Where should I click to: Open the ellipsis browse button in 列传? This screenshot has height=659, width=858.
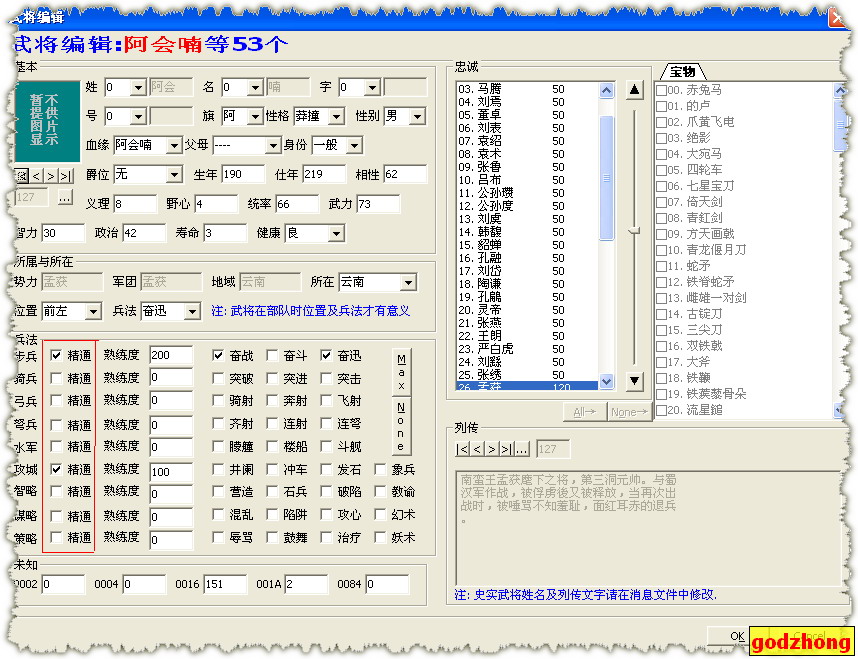tap(521, 449)
